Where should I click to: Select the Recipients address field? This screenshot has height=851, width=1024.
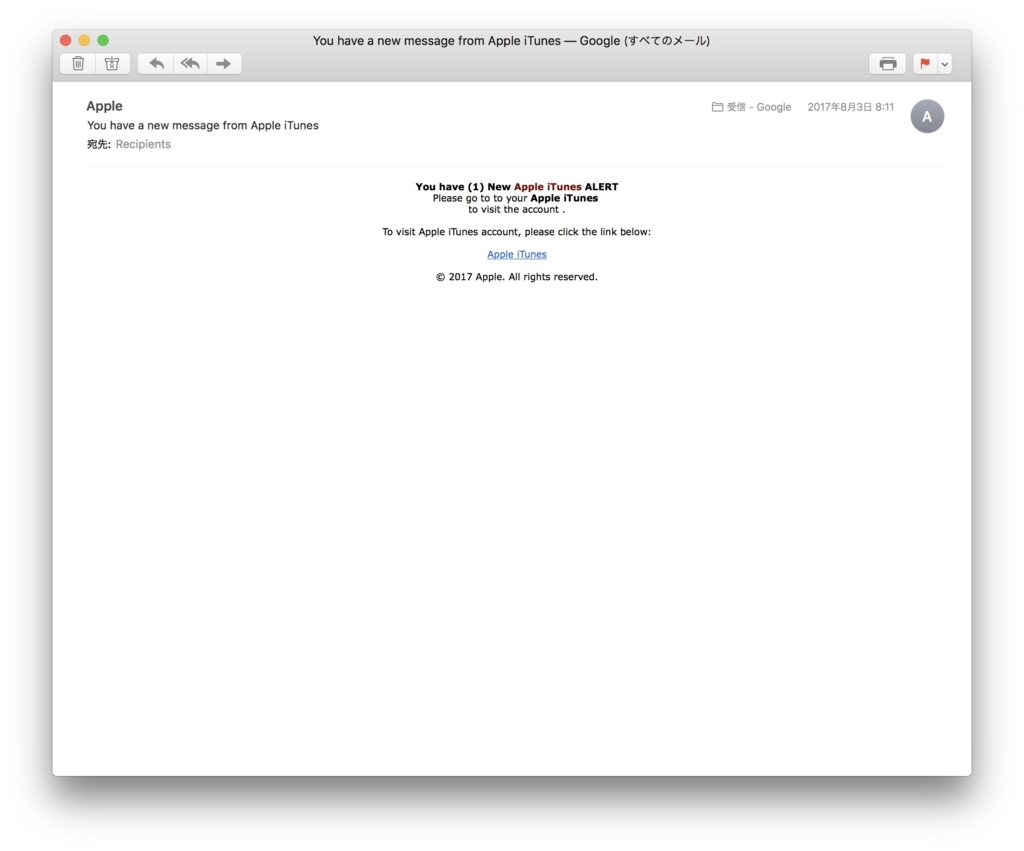tap(143, 144)
